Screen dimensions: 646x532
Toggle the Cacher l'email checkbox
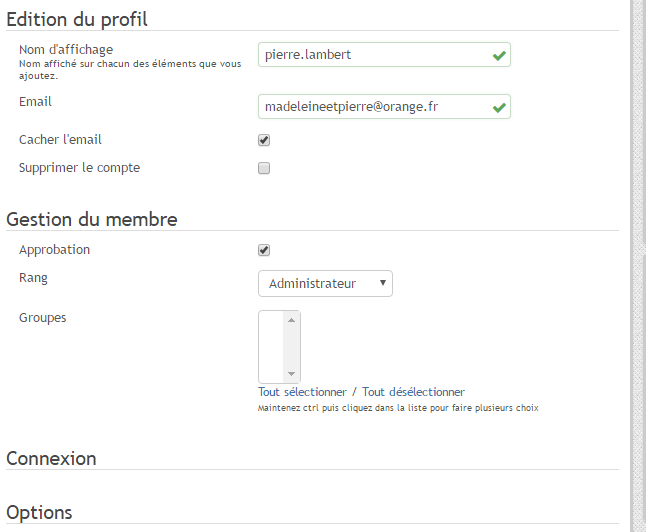click(264, 140)
